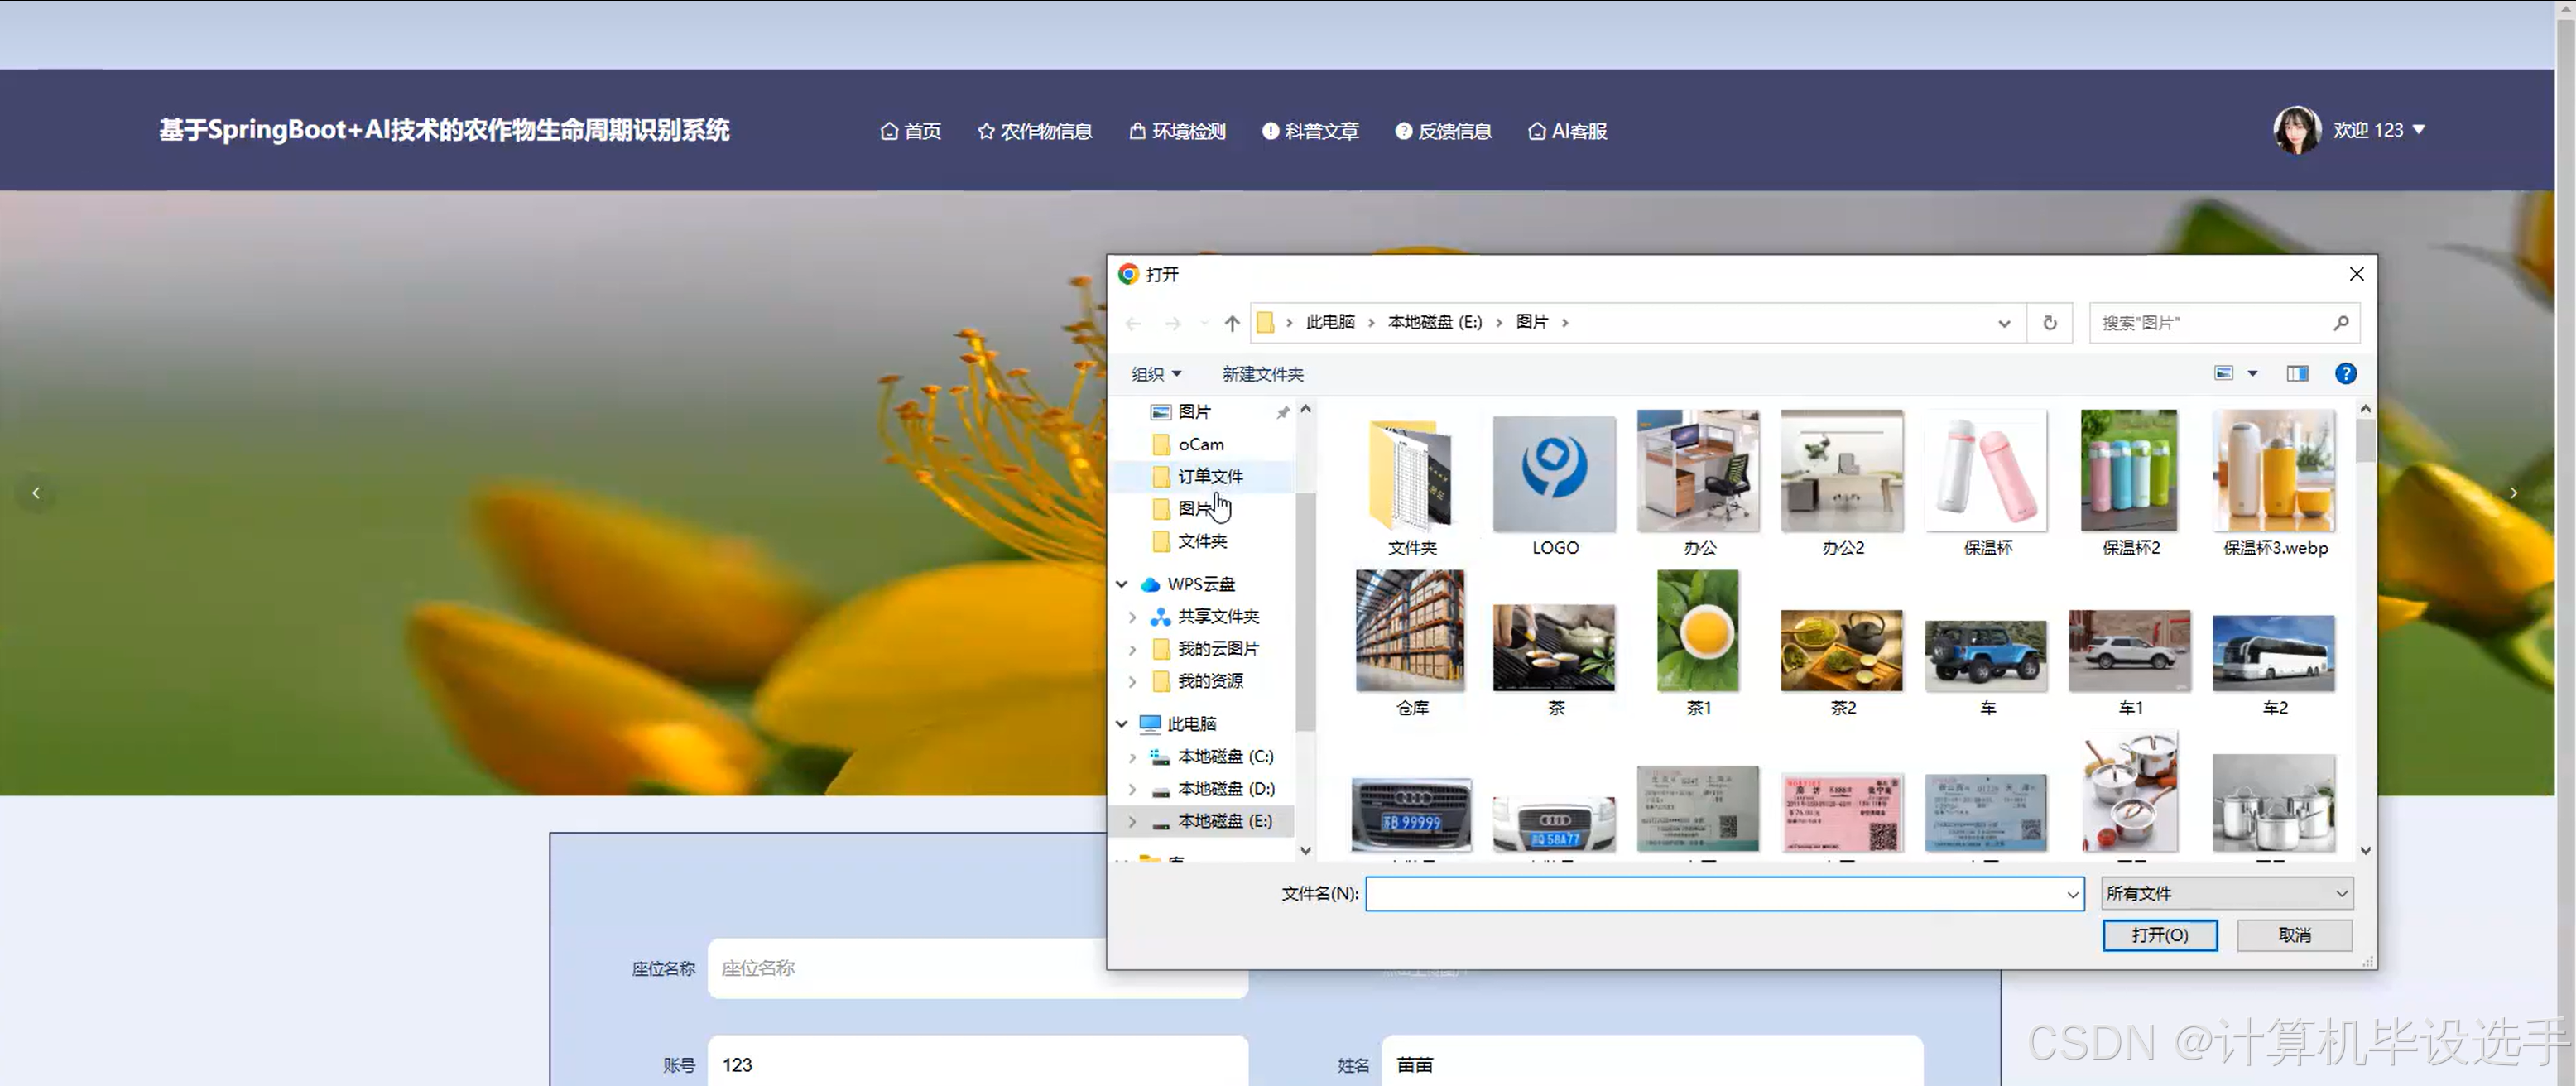Click the left carousel arrow on the banner

tap(36, 492)
